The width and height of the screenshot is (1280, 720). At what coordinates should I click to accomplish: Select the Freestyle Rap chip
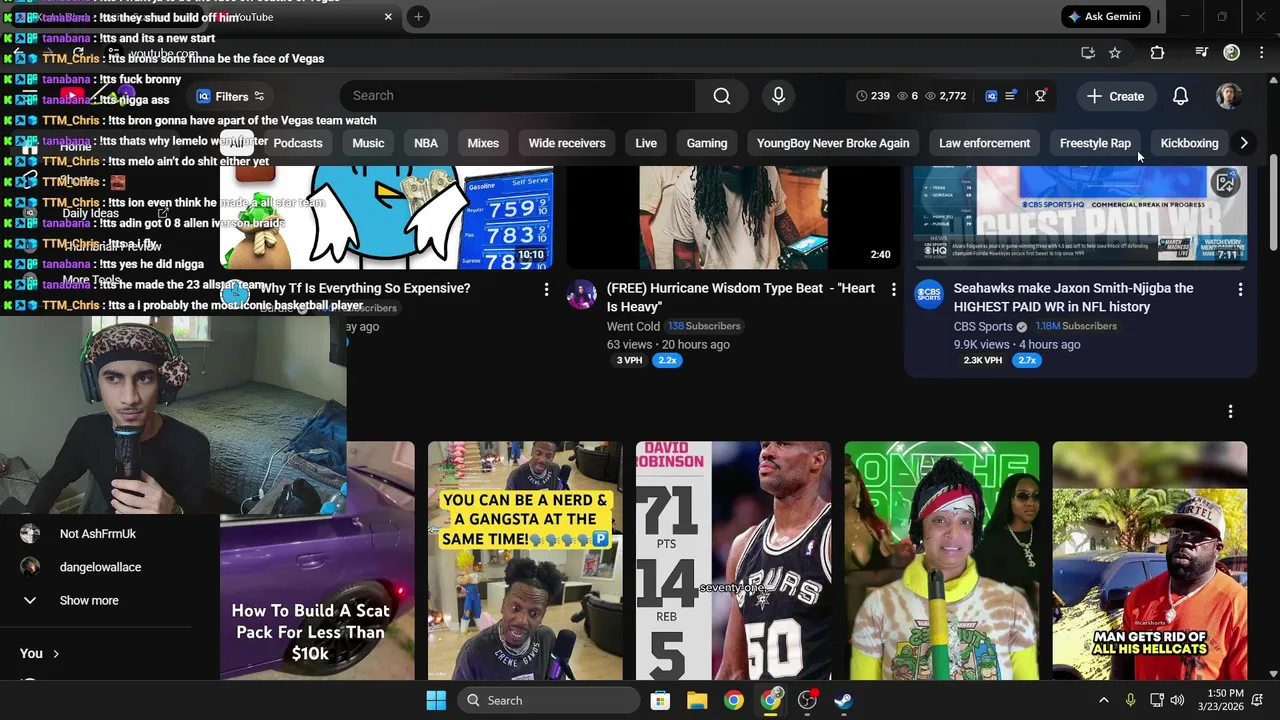pyautogui.click(x=1095, y=143)
